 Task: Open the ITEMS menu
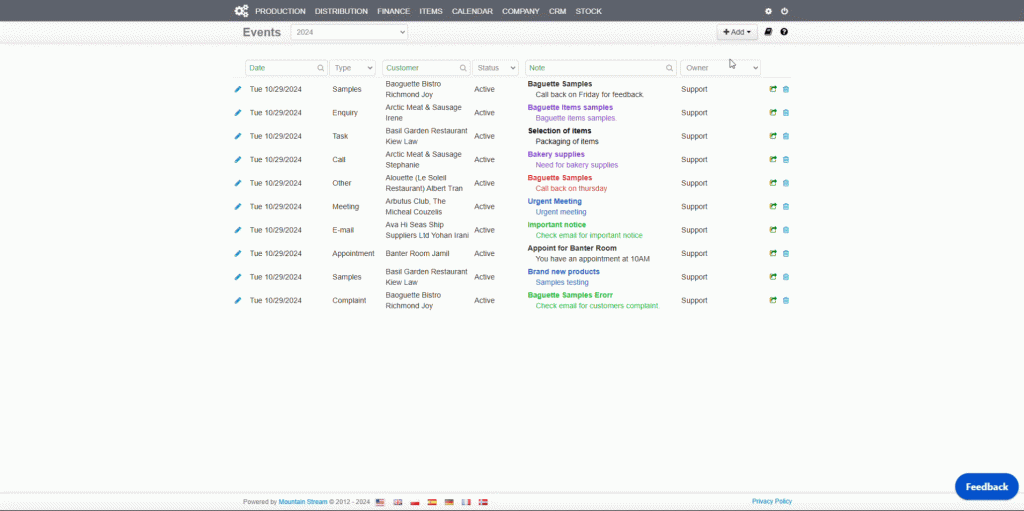431,11
